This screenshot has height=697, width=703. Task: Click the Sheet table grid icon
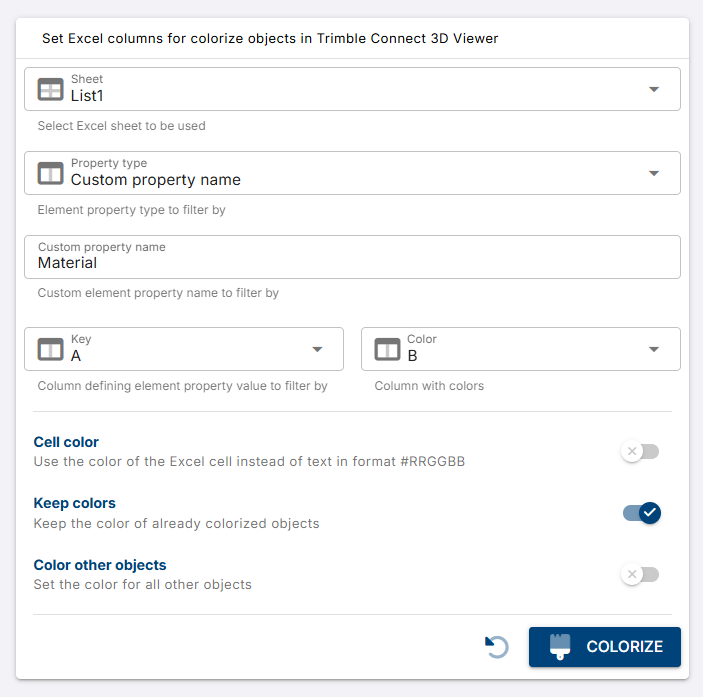coord(50,89)
